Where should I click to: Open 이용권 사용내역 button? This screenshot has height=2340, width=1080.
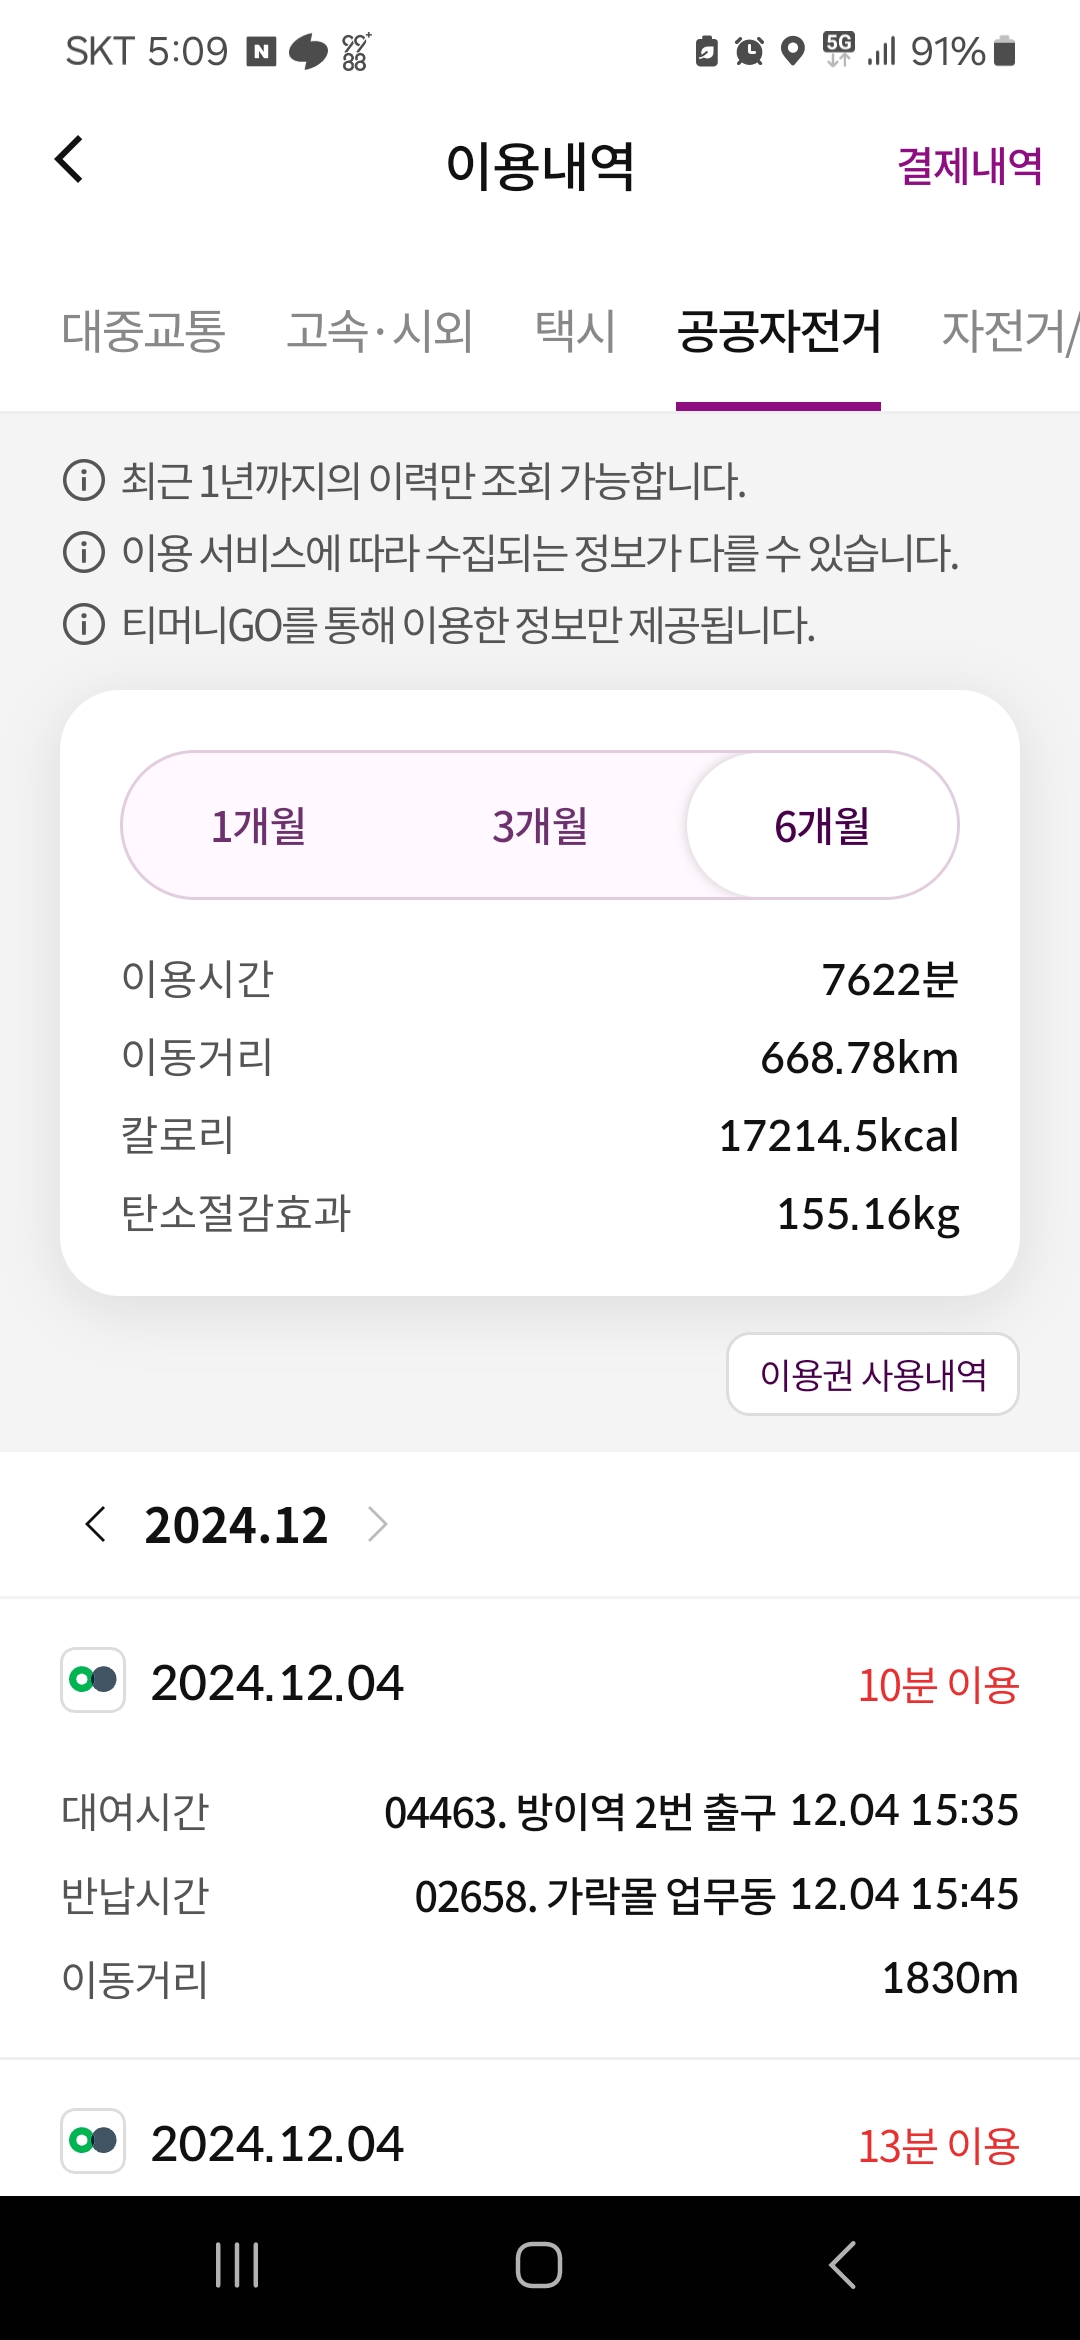[872, 1375]
